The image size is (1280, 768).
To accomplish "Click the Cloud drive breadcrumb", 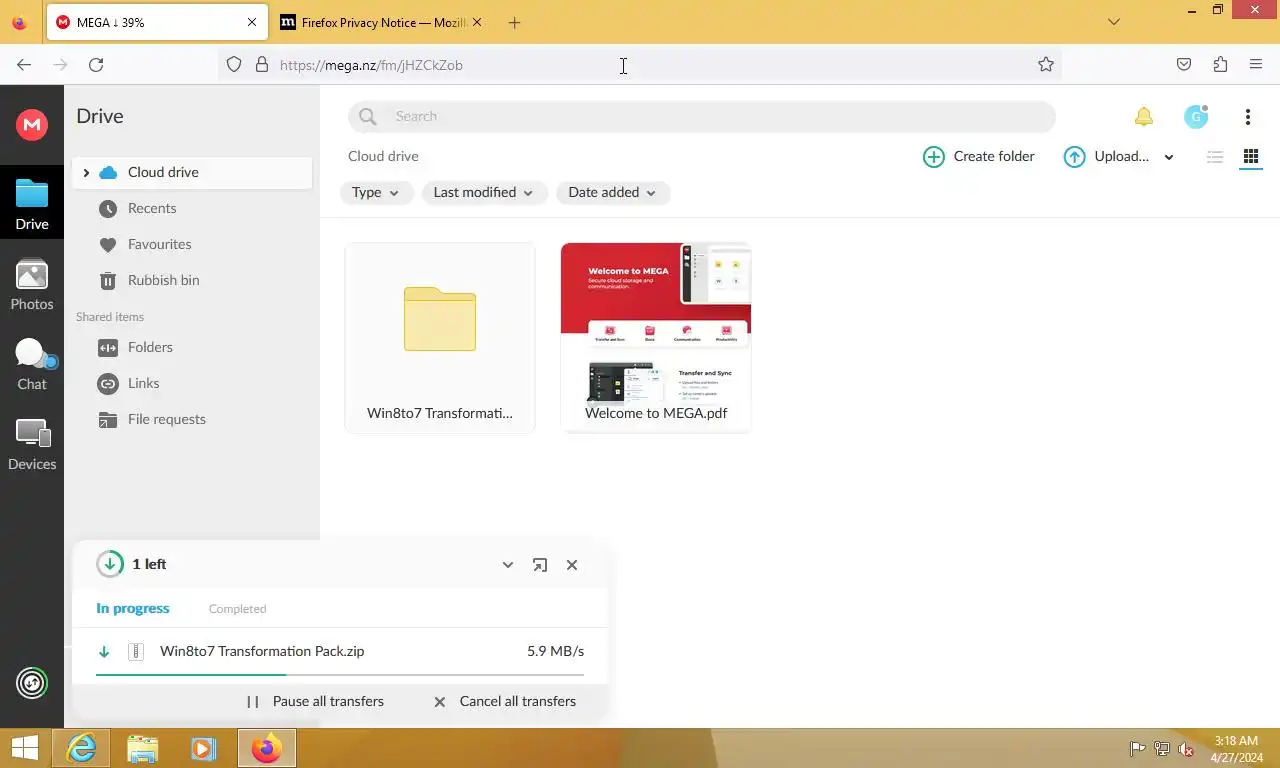I will click(383, 156).
